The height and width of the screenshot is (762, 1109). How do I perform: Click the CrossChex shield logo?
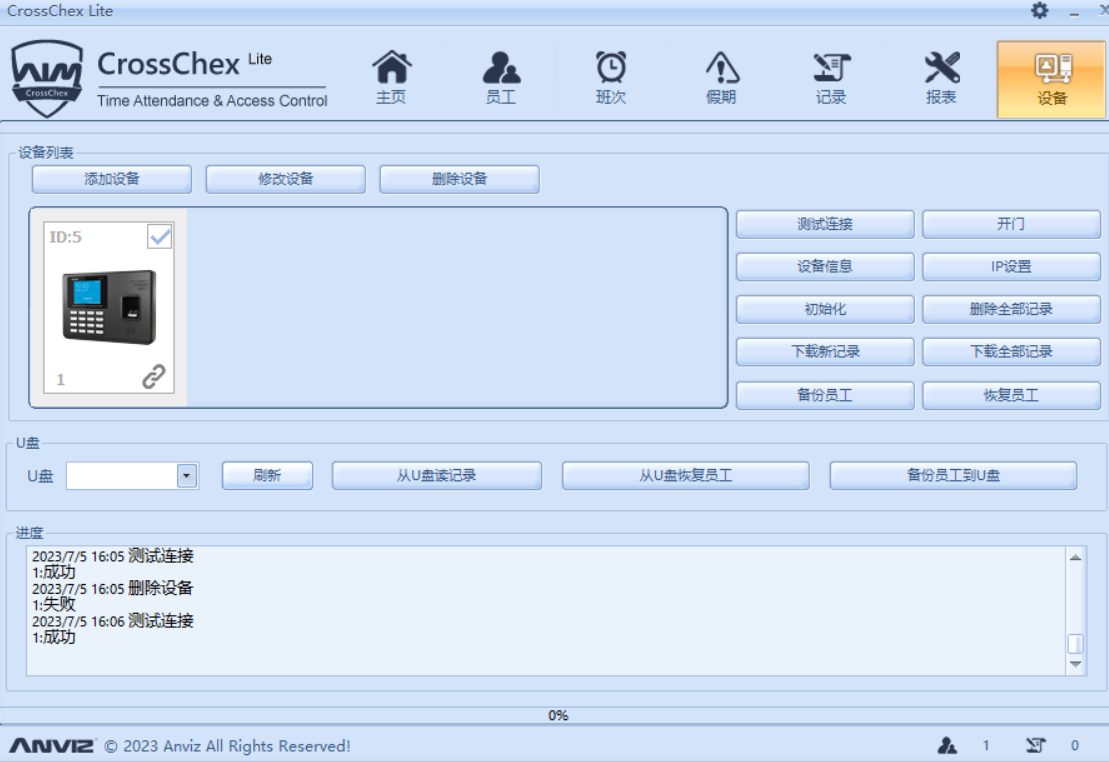[x=47, y=78]
